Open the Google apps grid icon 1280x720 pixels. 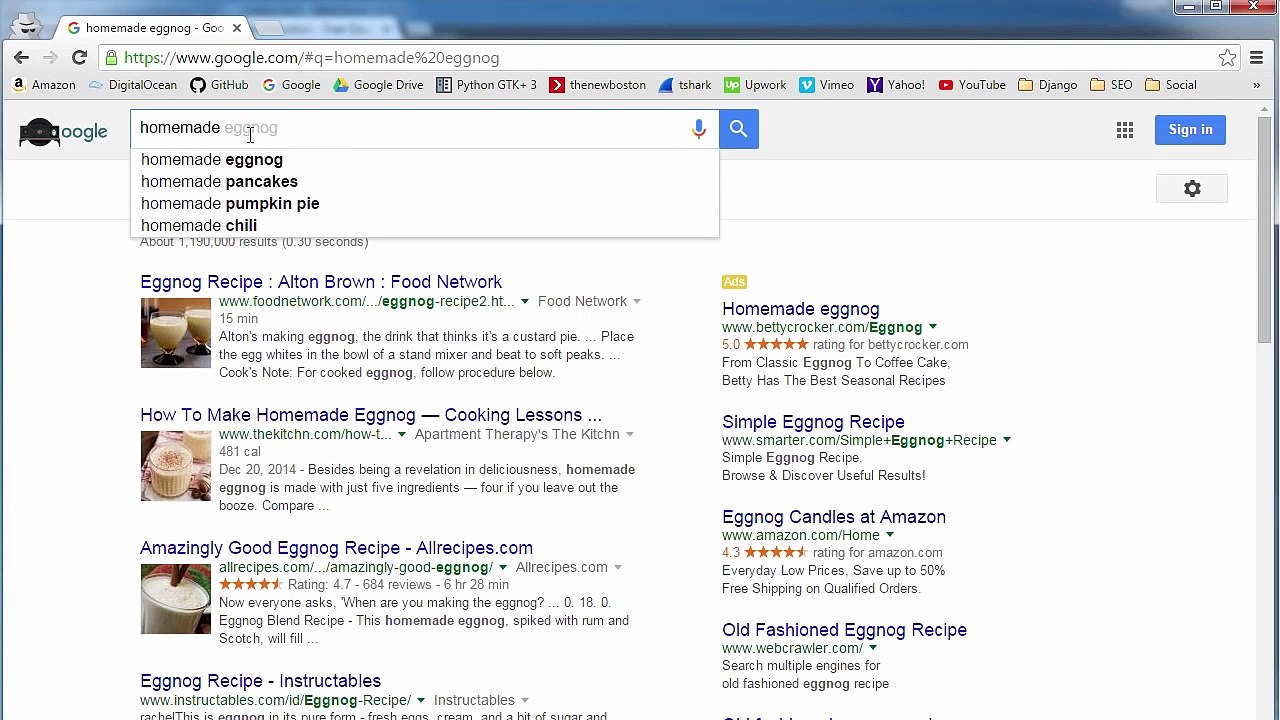(x=1125, y=129)
